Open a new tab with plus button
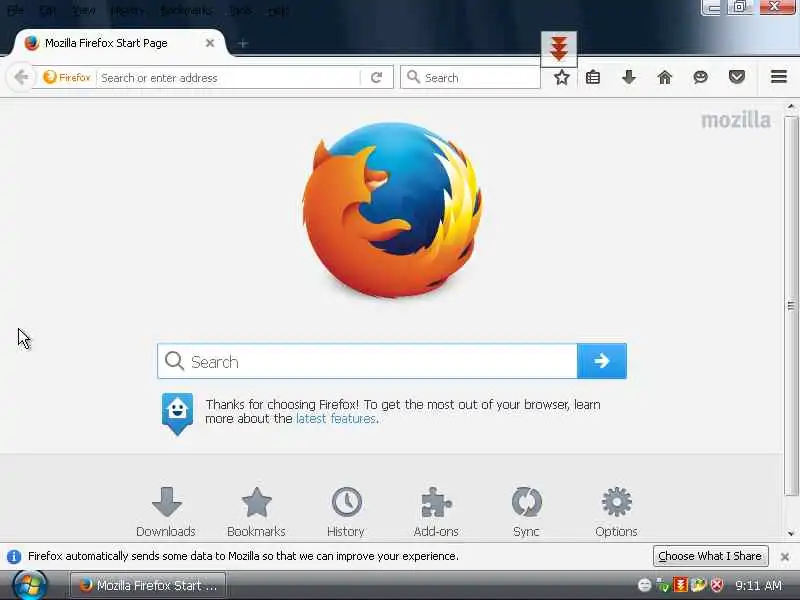800x600 pixels. tap(243, 44)
